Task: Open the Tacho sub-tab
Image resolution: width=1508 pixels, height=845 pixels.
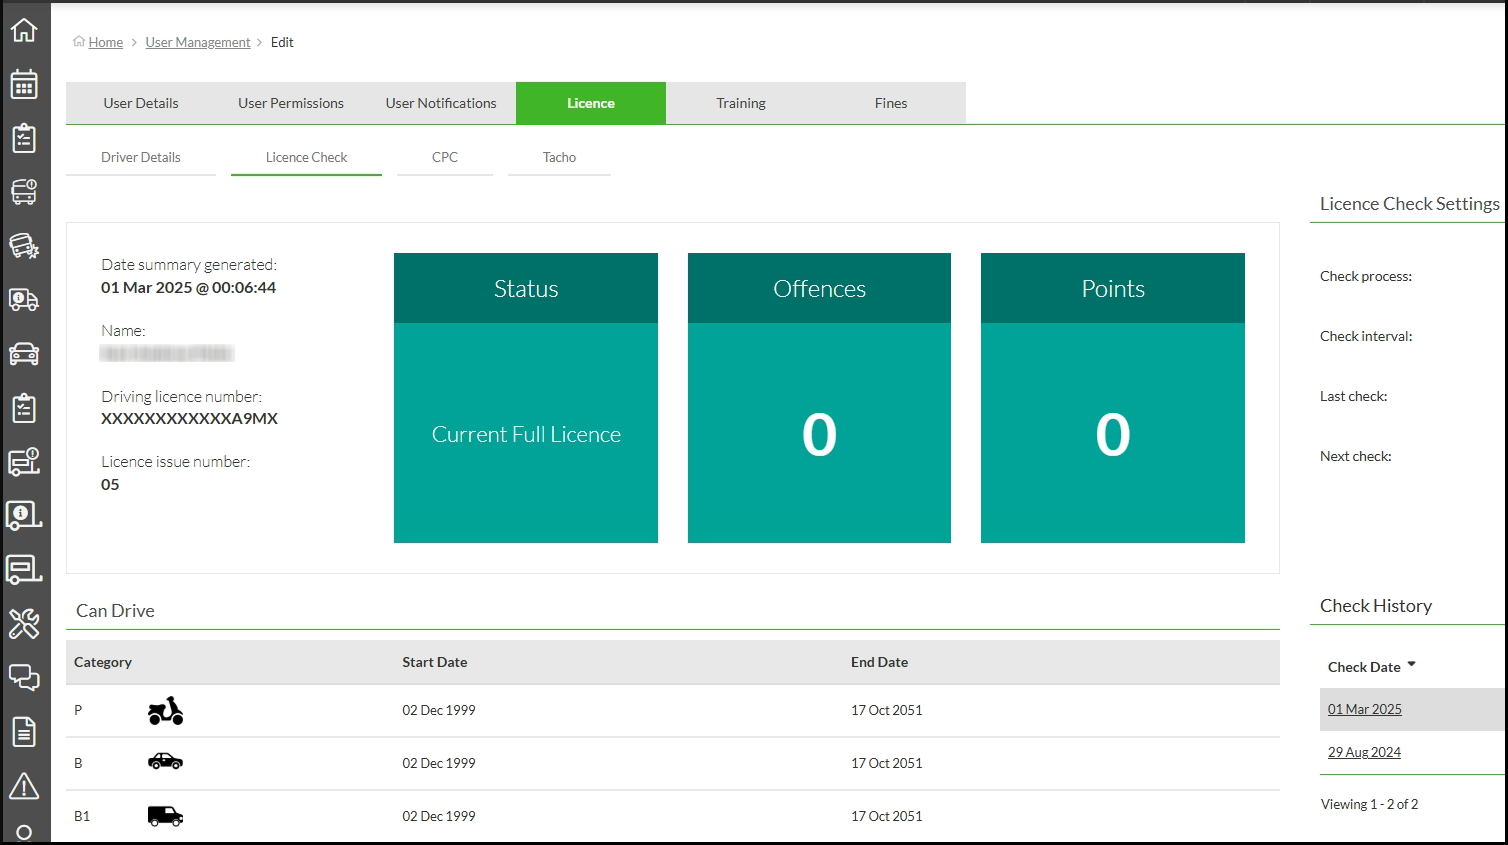Action: [559, 158]
